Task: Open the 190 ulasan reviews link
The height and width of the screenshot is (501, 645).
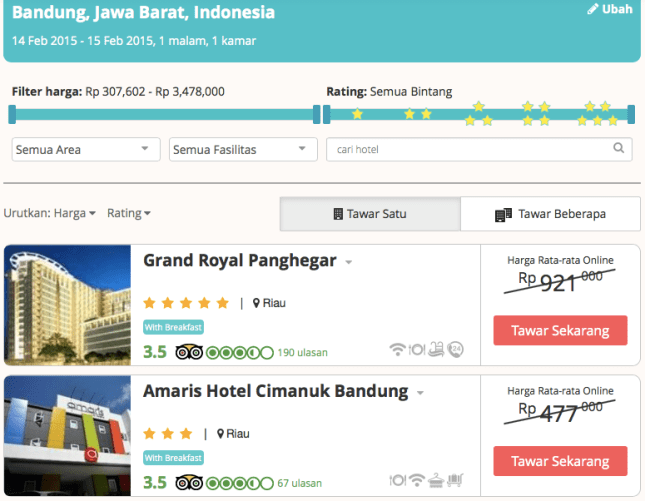Action: coord(302,353)
